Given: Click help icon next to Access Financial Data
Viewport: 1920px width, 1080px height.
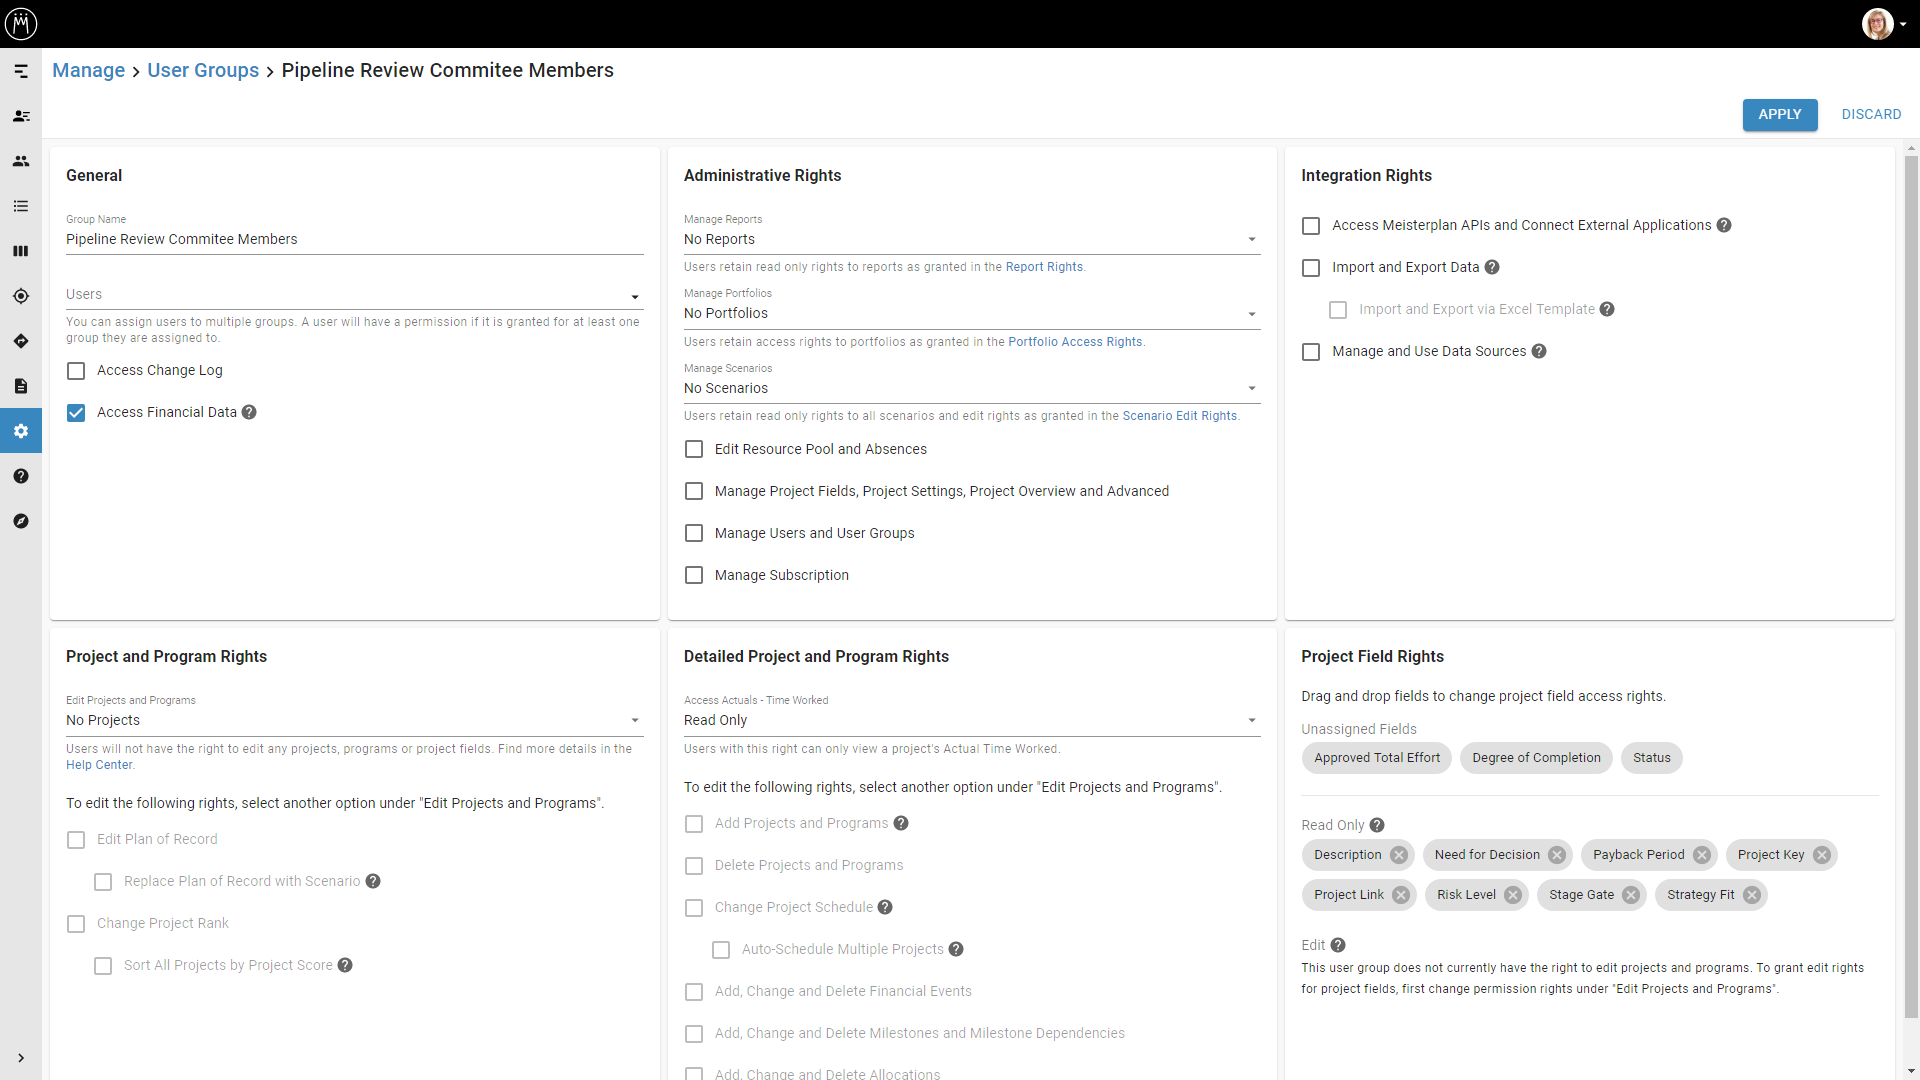Looking at the screenshot, I should (249, 412).
